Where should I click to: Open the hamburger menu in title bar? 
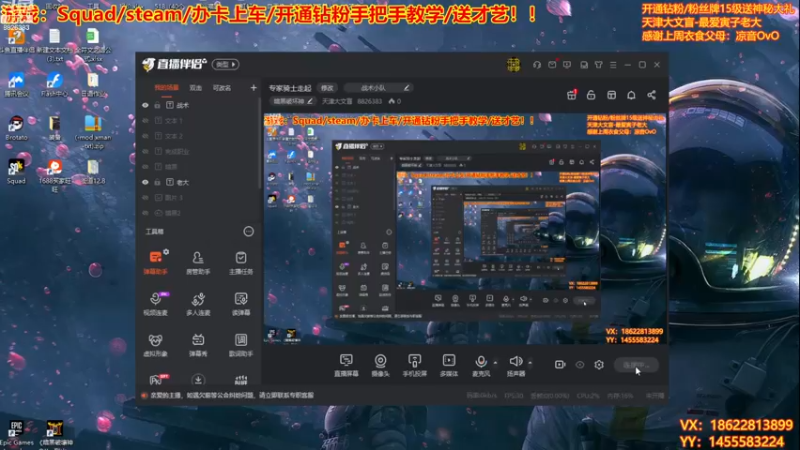click(x=613, y=65)
